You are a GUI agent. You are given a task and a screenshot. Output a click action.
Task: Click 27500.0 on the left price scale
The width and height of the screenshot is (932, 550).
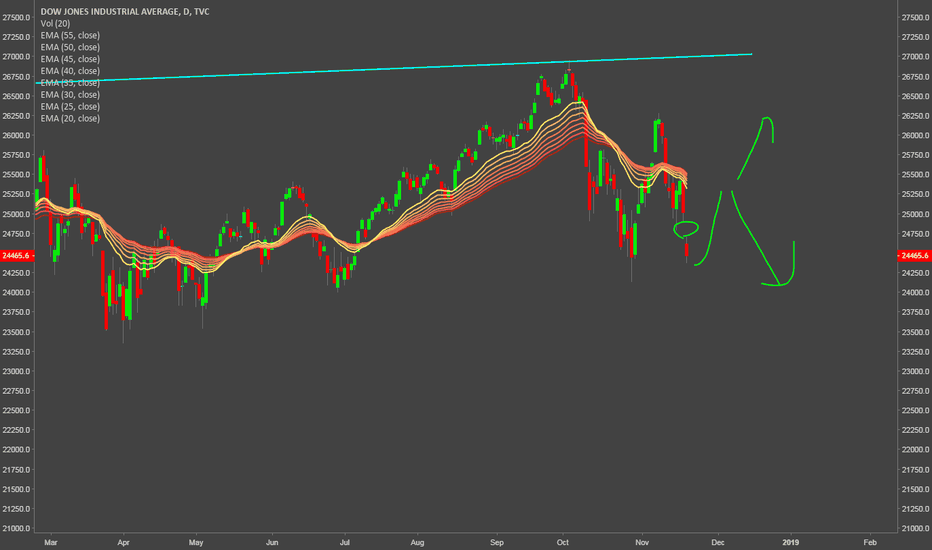point(16,18)
